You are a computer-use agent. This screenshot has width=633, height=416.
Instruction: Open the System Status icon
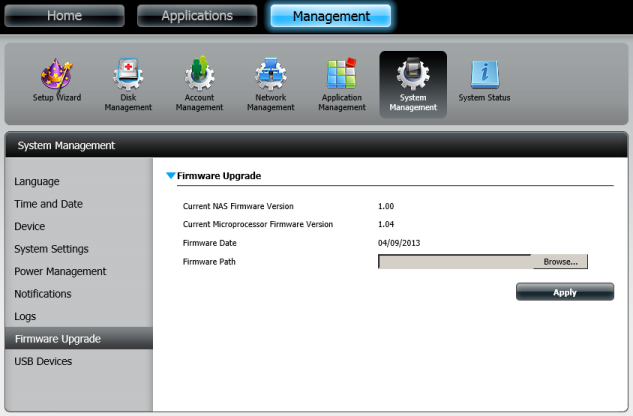(484, 80)
